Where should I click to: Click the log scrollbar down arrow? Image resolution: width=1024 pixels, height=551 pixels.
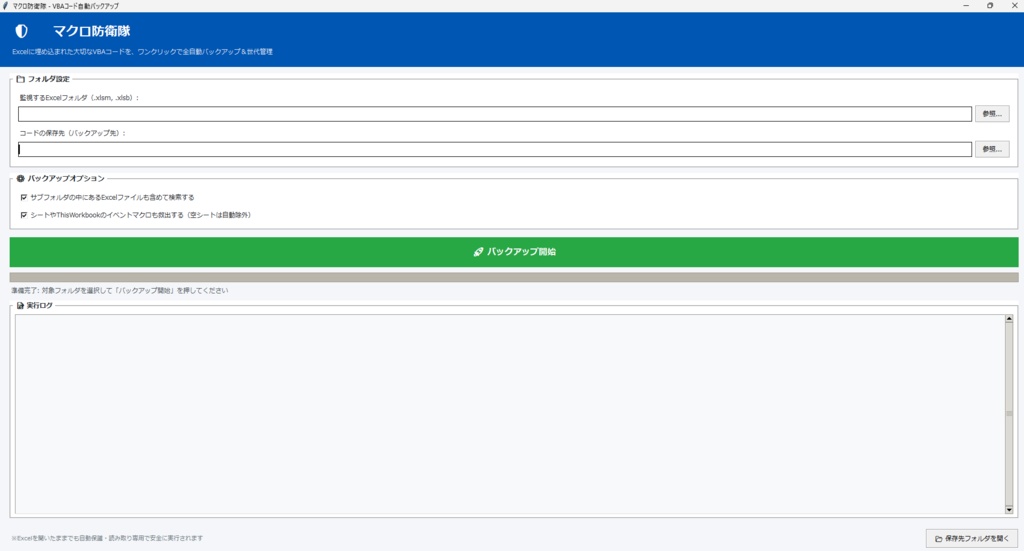[1009, 510]
